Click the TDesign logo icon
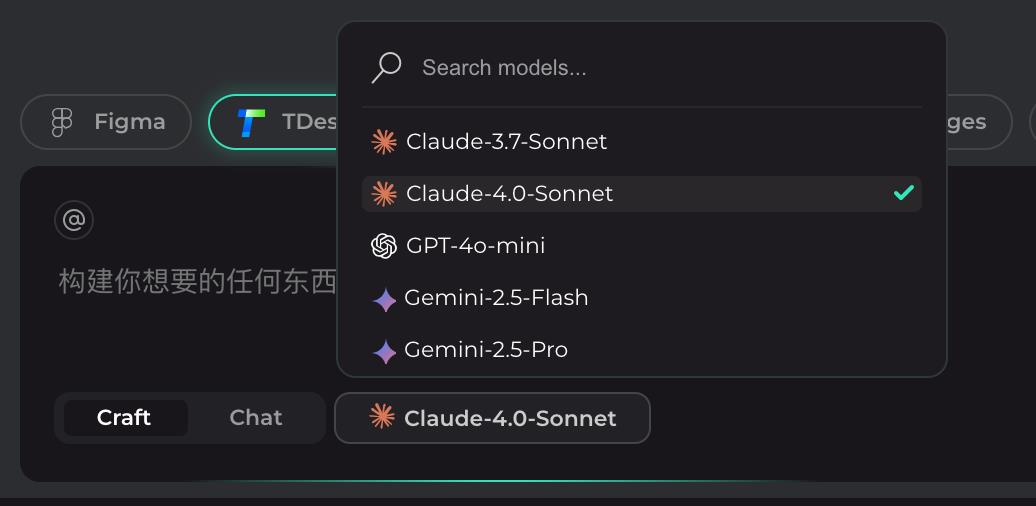1036x506 pixels. (252, 122)
